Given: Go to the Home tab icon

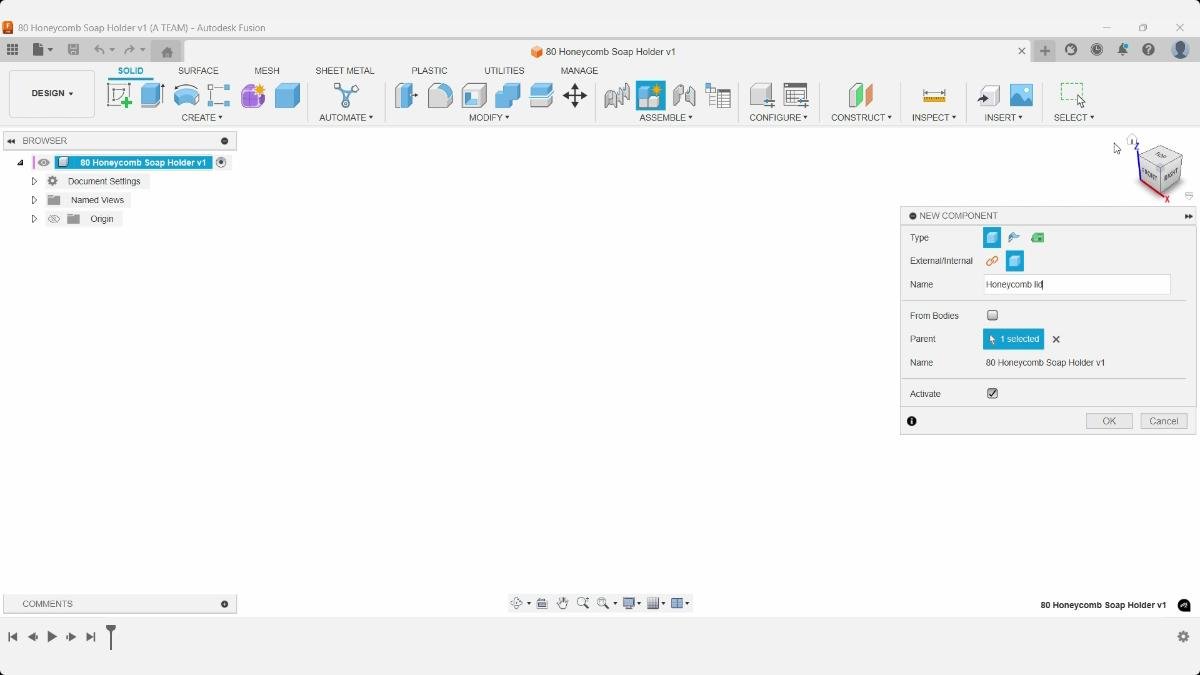Looking at the screenshot, I should point(167,51).
